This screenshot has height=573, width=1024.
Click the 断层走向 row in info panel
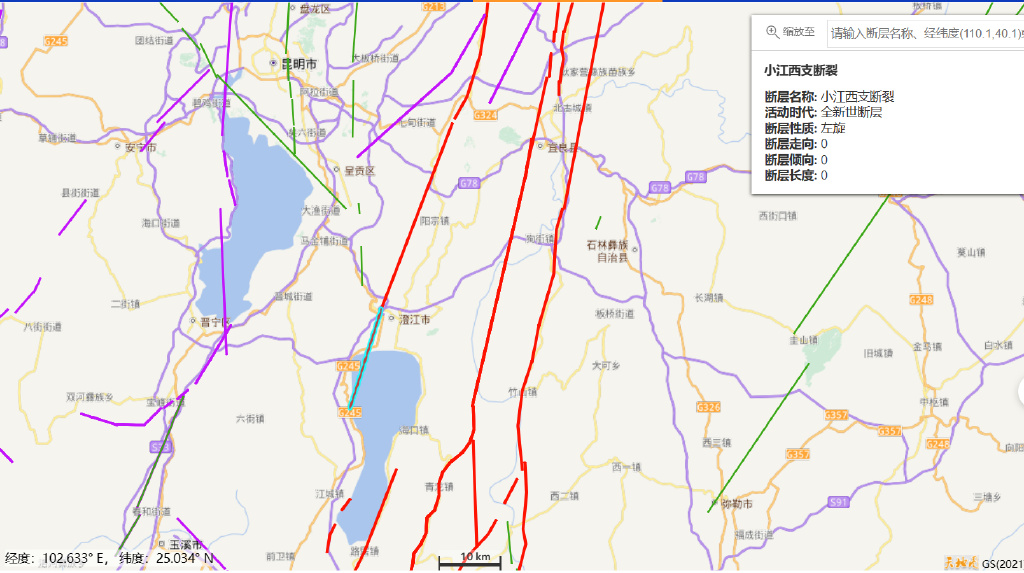click(x=796, y=144)
